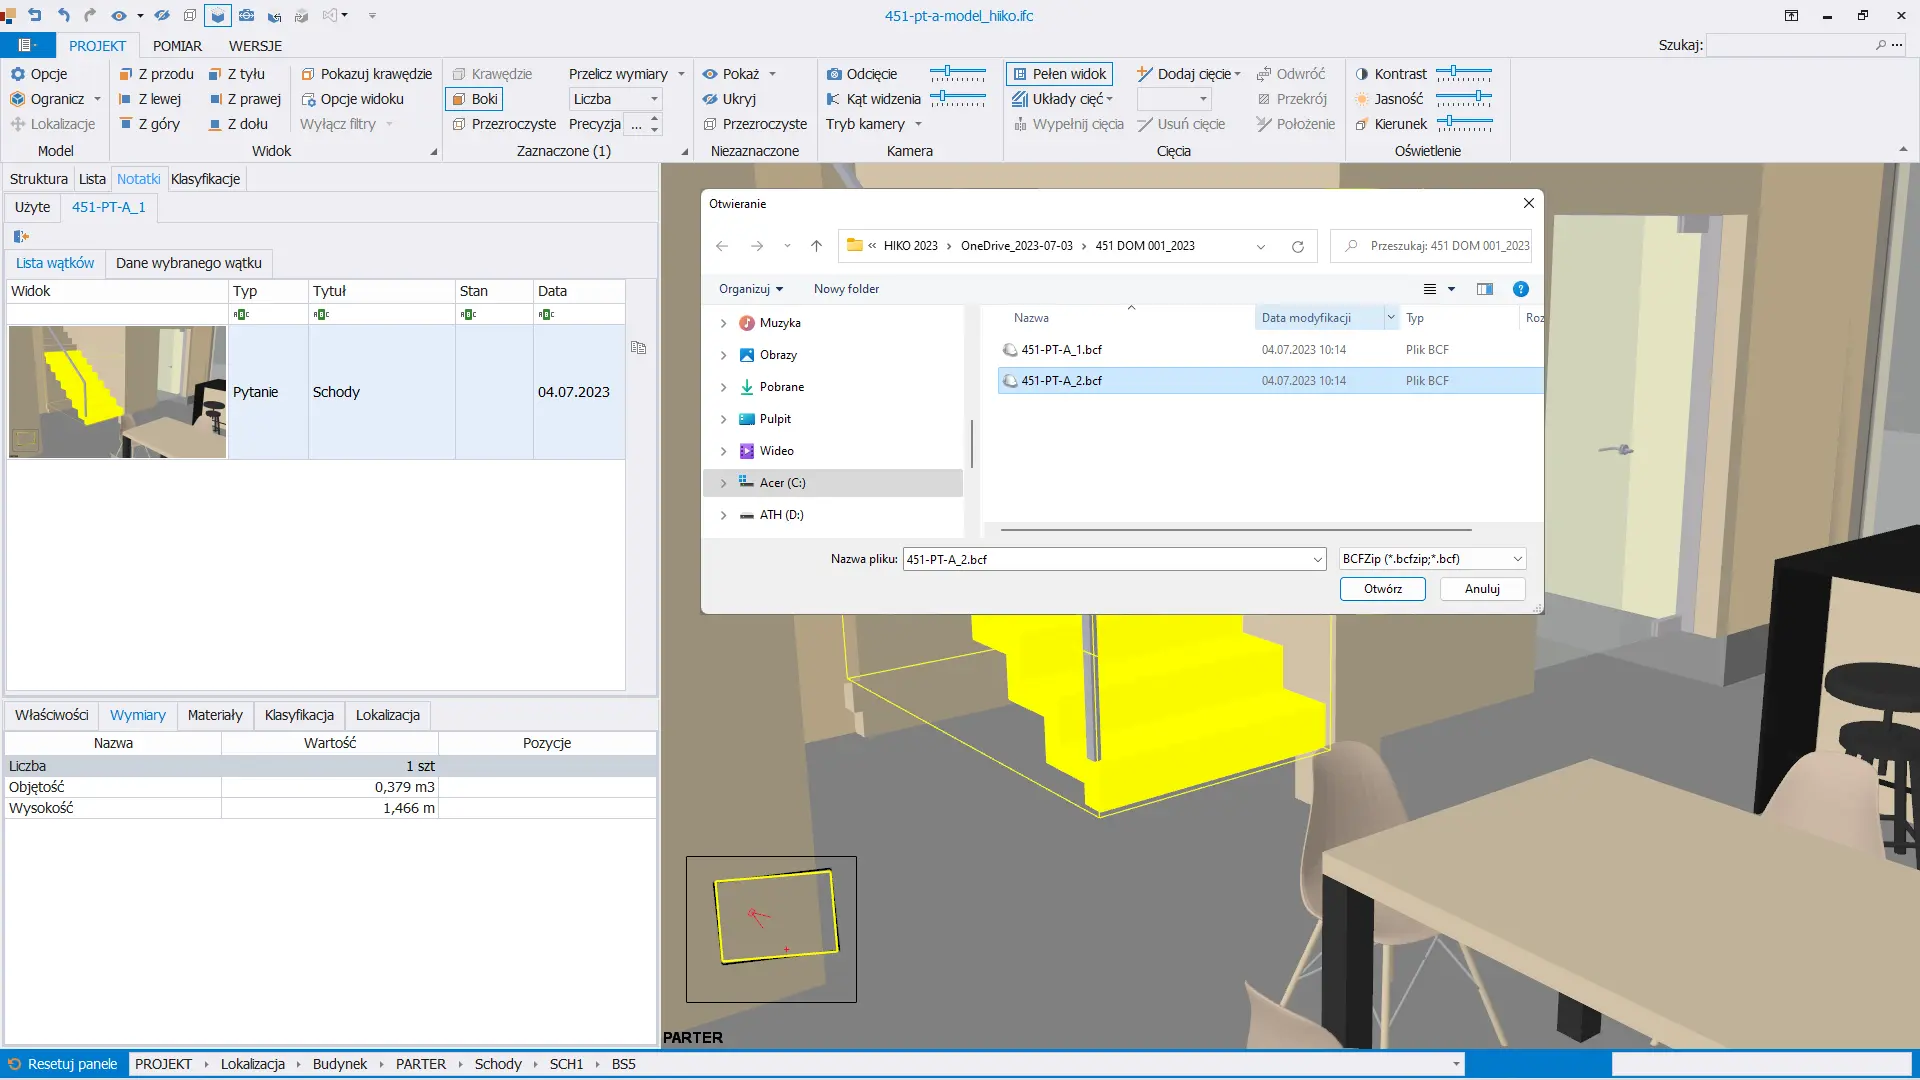Click the Otwórz button
The image size is (1920, 1080).
pos(1383,589)
